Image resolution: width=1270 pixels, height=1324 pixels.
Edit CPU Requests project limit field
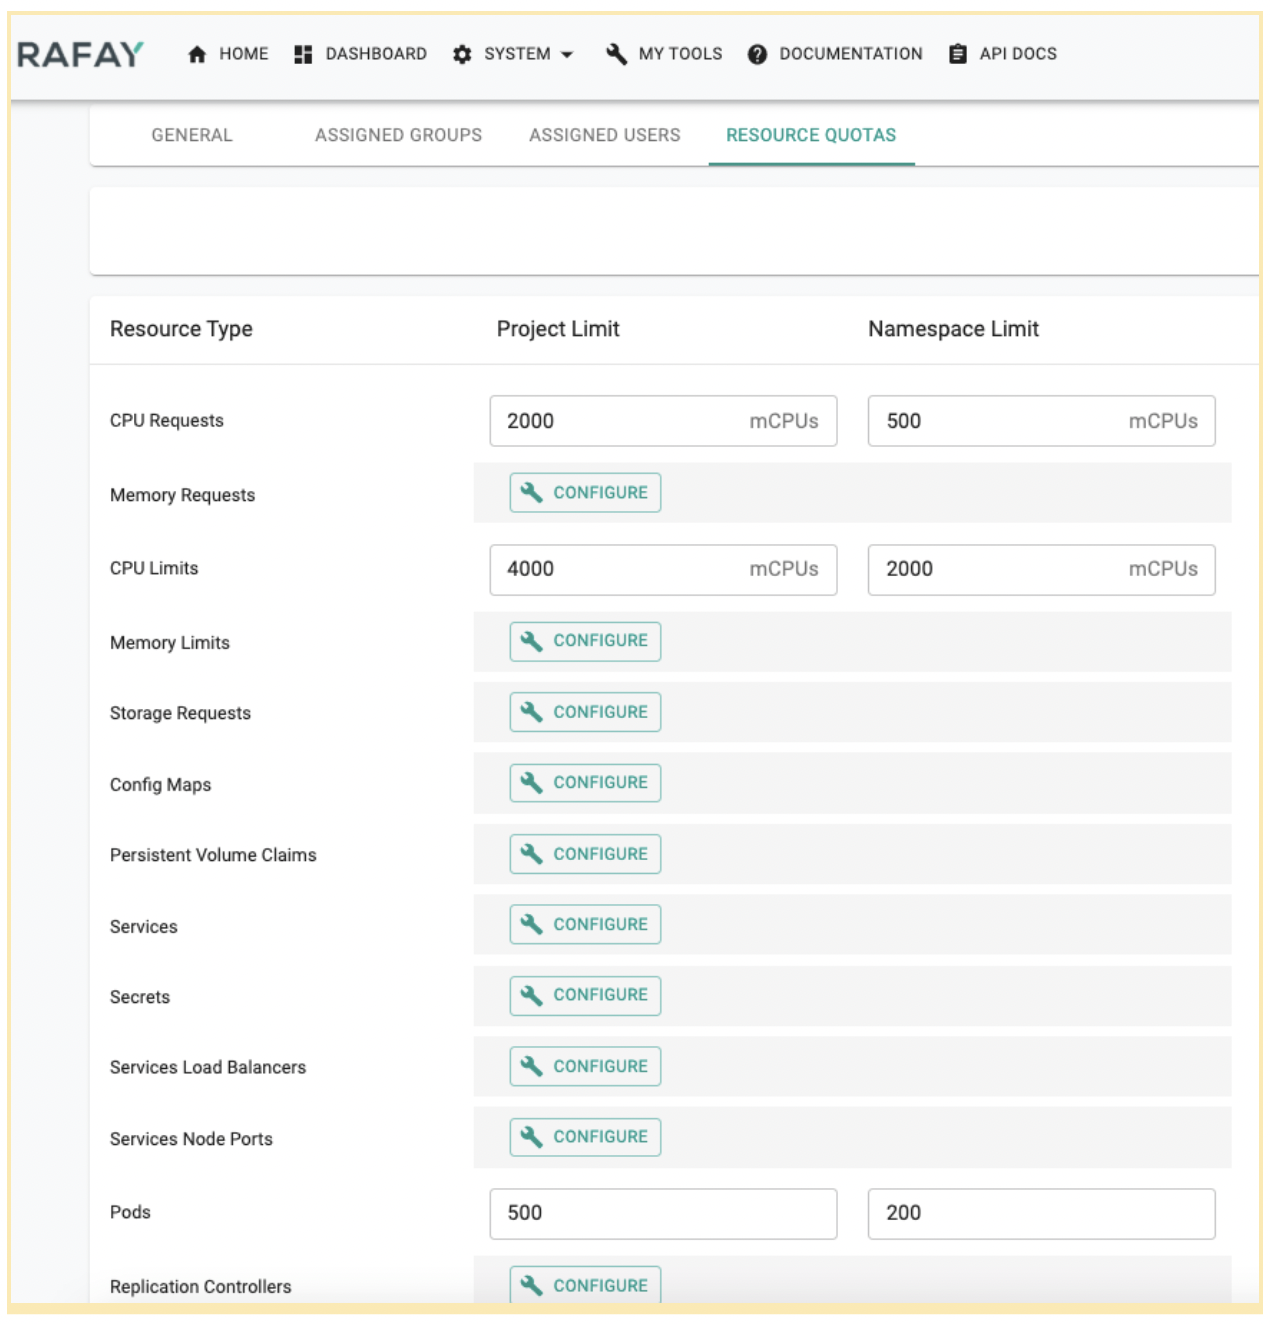click(663, 421)
